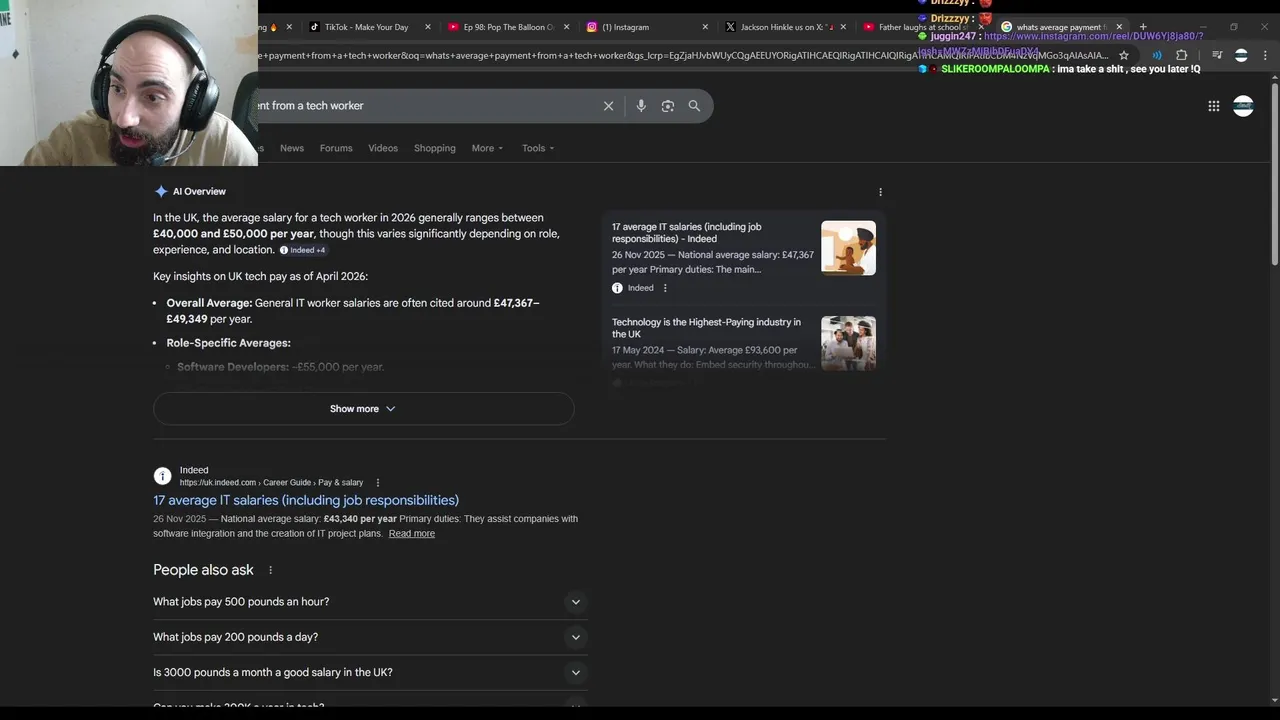Submit search with the magnifying glass icon
This screenshot has height=720, width=1280.
pos(694,106)
